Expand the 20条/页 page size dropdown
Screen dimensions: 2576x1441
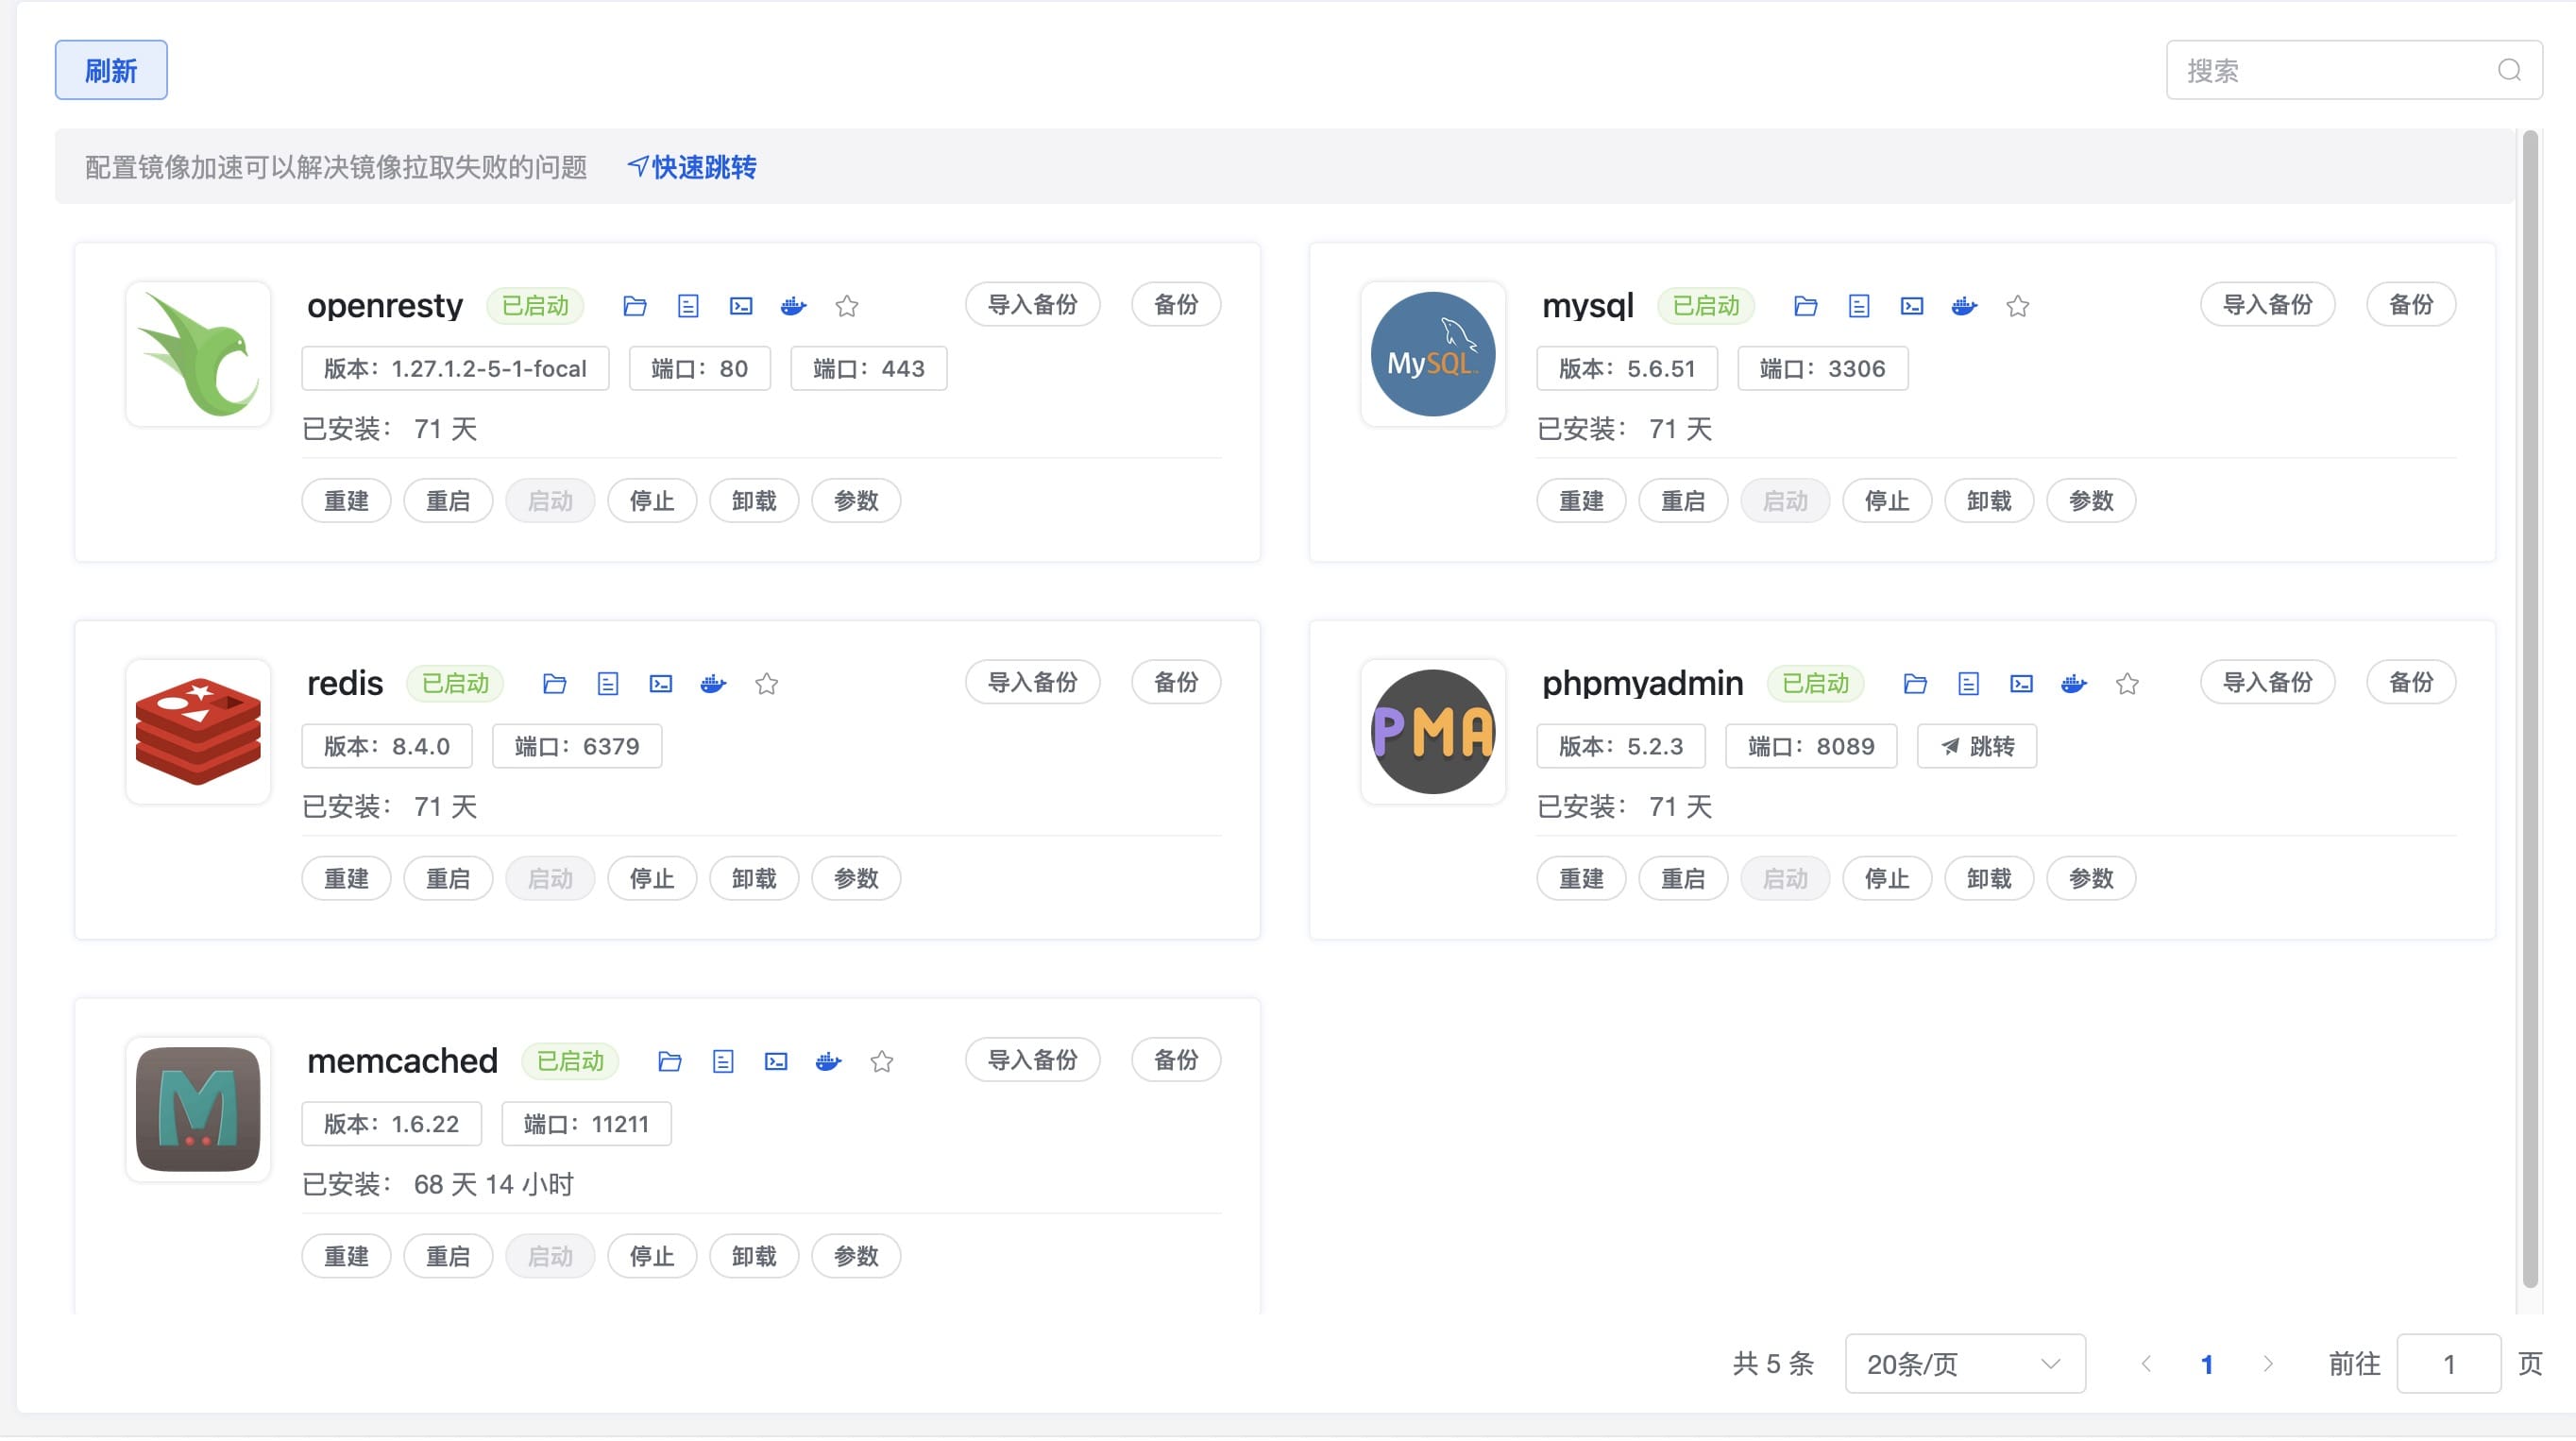1964,1364
